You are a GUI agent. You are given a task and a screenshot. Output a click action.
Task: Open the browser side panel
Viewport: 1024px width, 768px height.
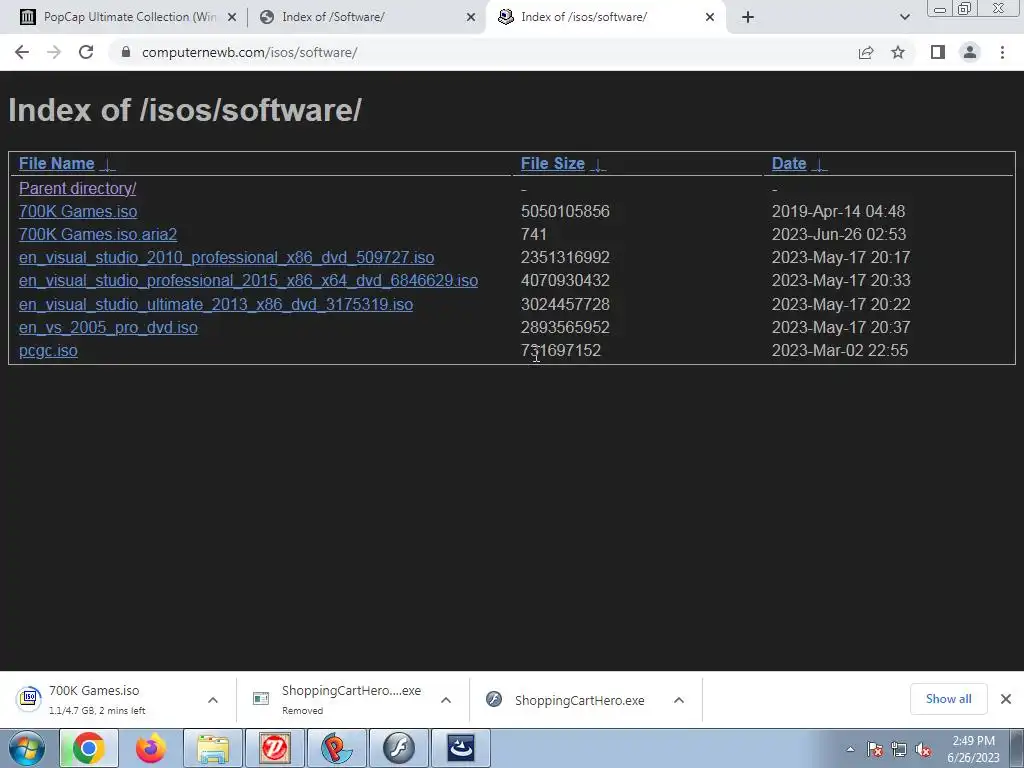tap(938, 52)
